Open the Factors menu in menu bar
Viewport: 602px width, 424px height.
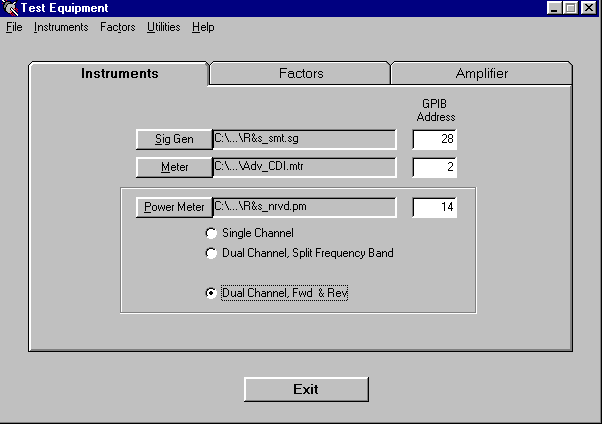click(x=117, y=27)
